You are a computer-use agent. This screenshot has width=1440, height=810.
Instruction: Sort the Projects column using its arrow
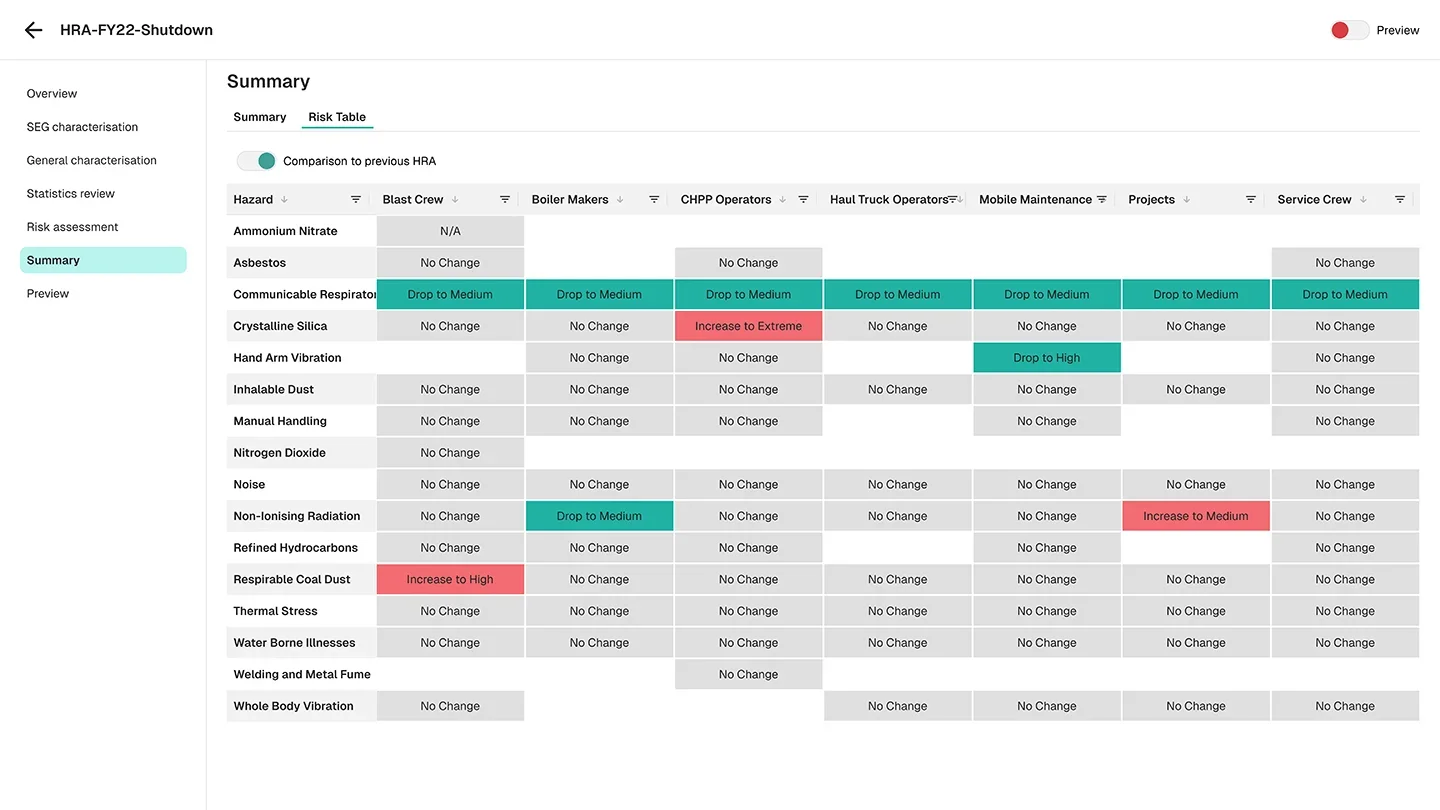coord(1188,199)
